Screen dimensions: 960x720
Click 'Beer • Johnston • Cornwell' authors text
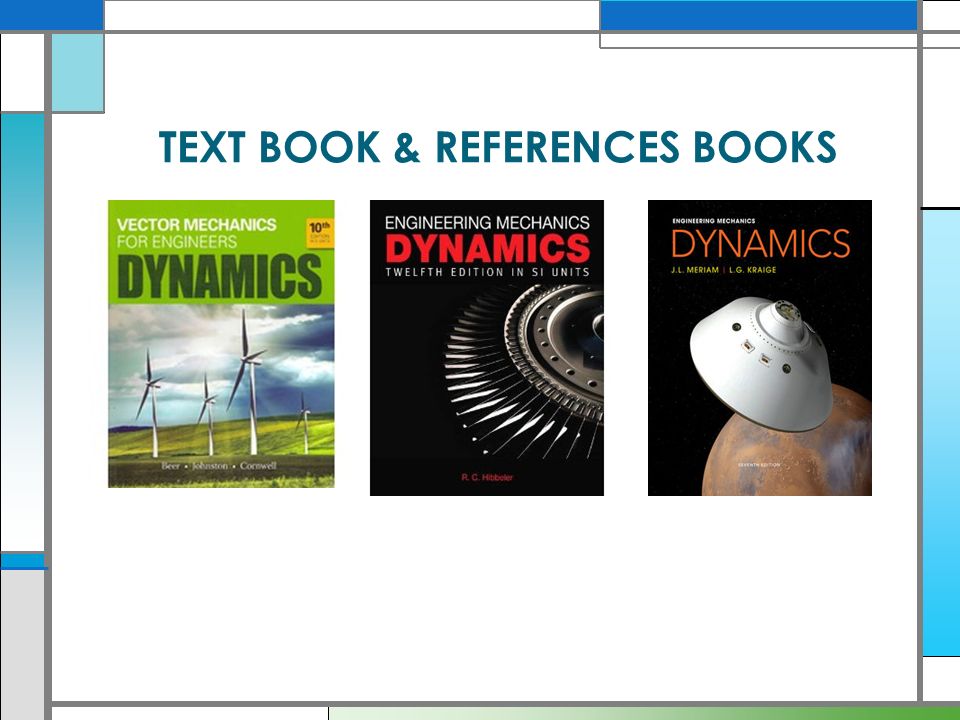tap(219, 466)
